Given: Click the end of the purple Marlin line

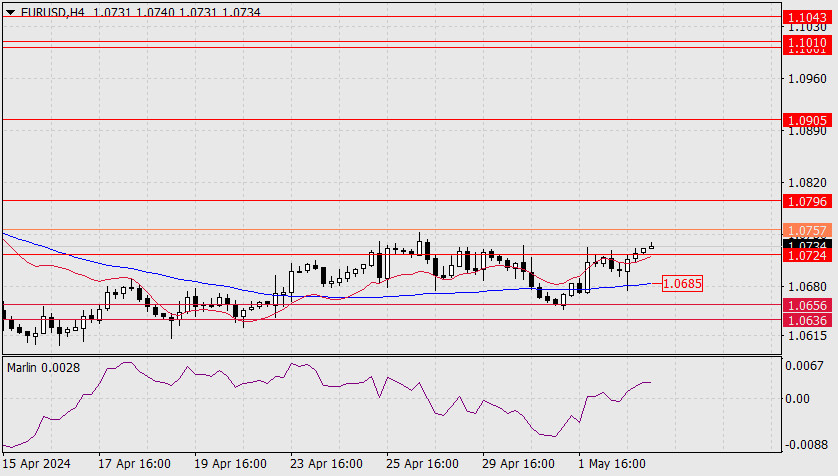Looking at the screenshot, I should click(649, 383).
